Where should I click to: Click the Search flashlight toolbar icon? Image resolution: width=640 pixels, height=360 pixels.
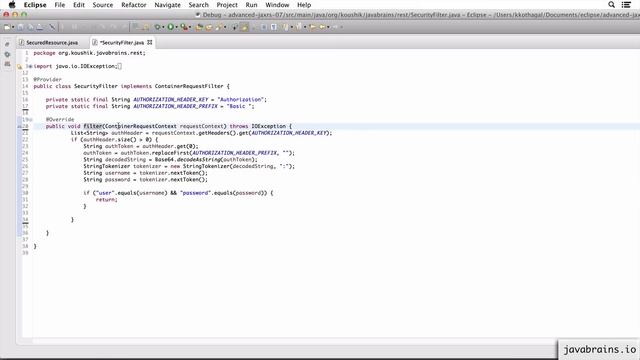pos(235,27)
